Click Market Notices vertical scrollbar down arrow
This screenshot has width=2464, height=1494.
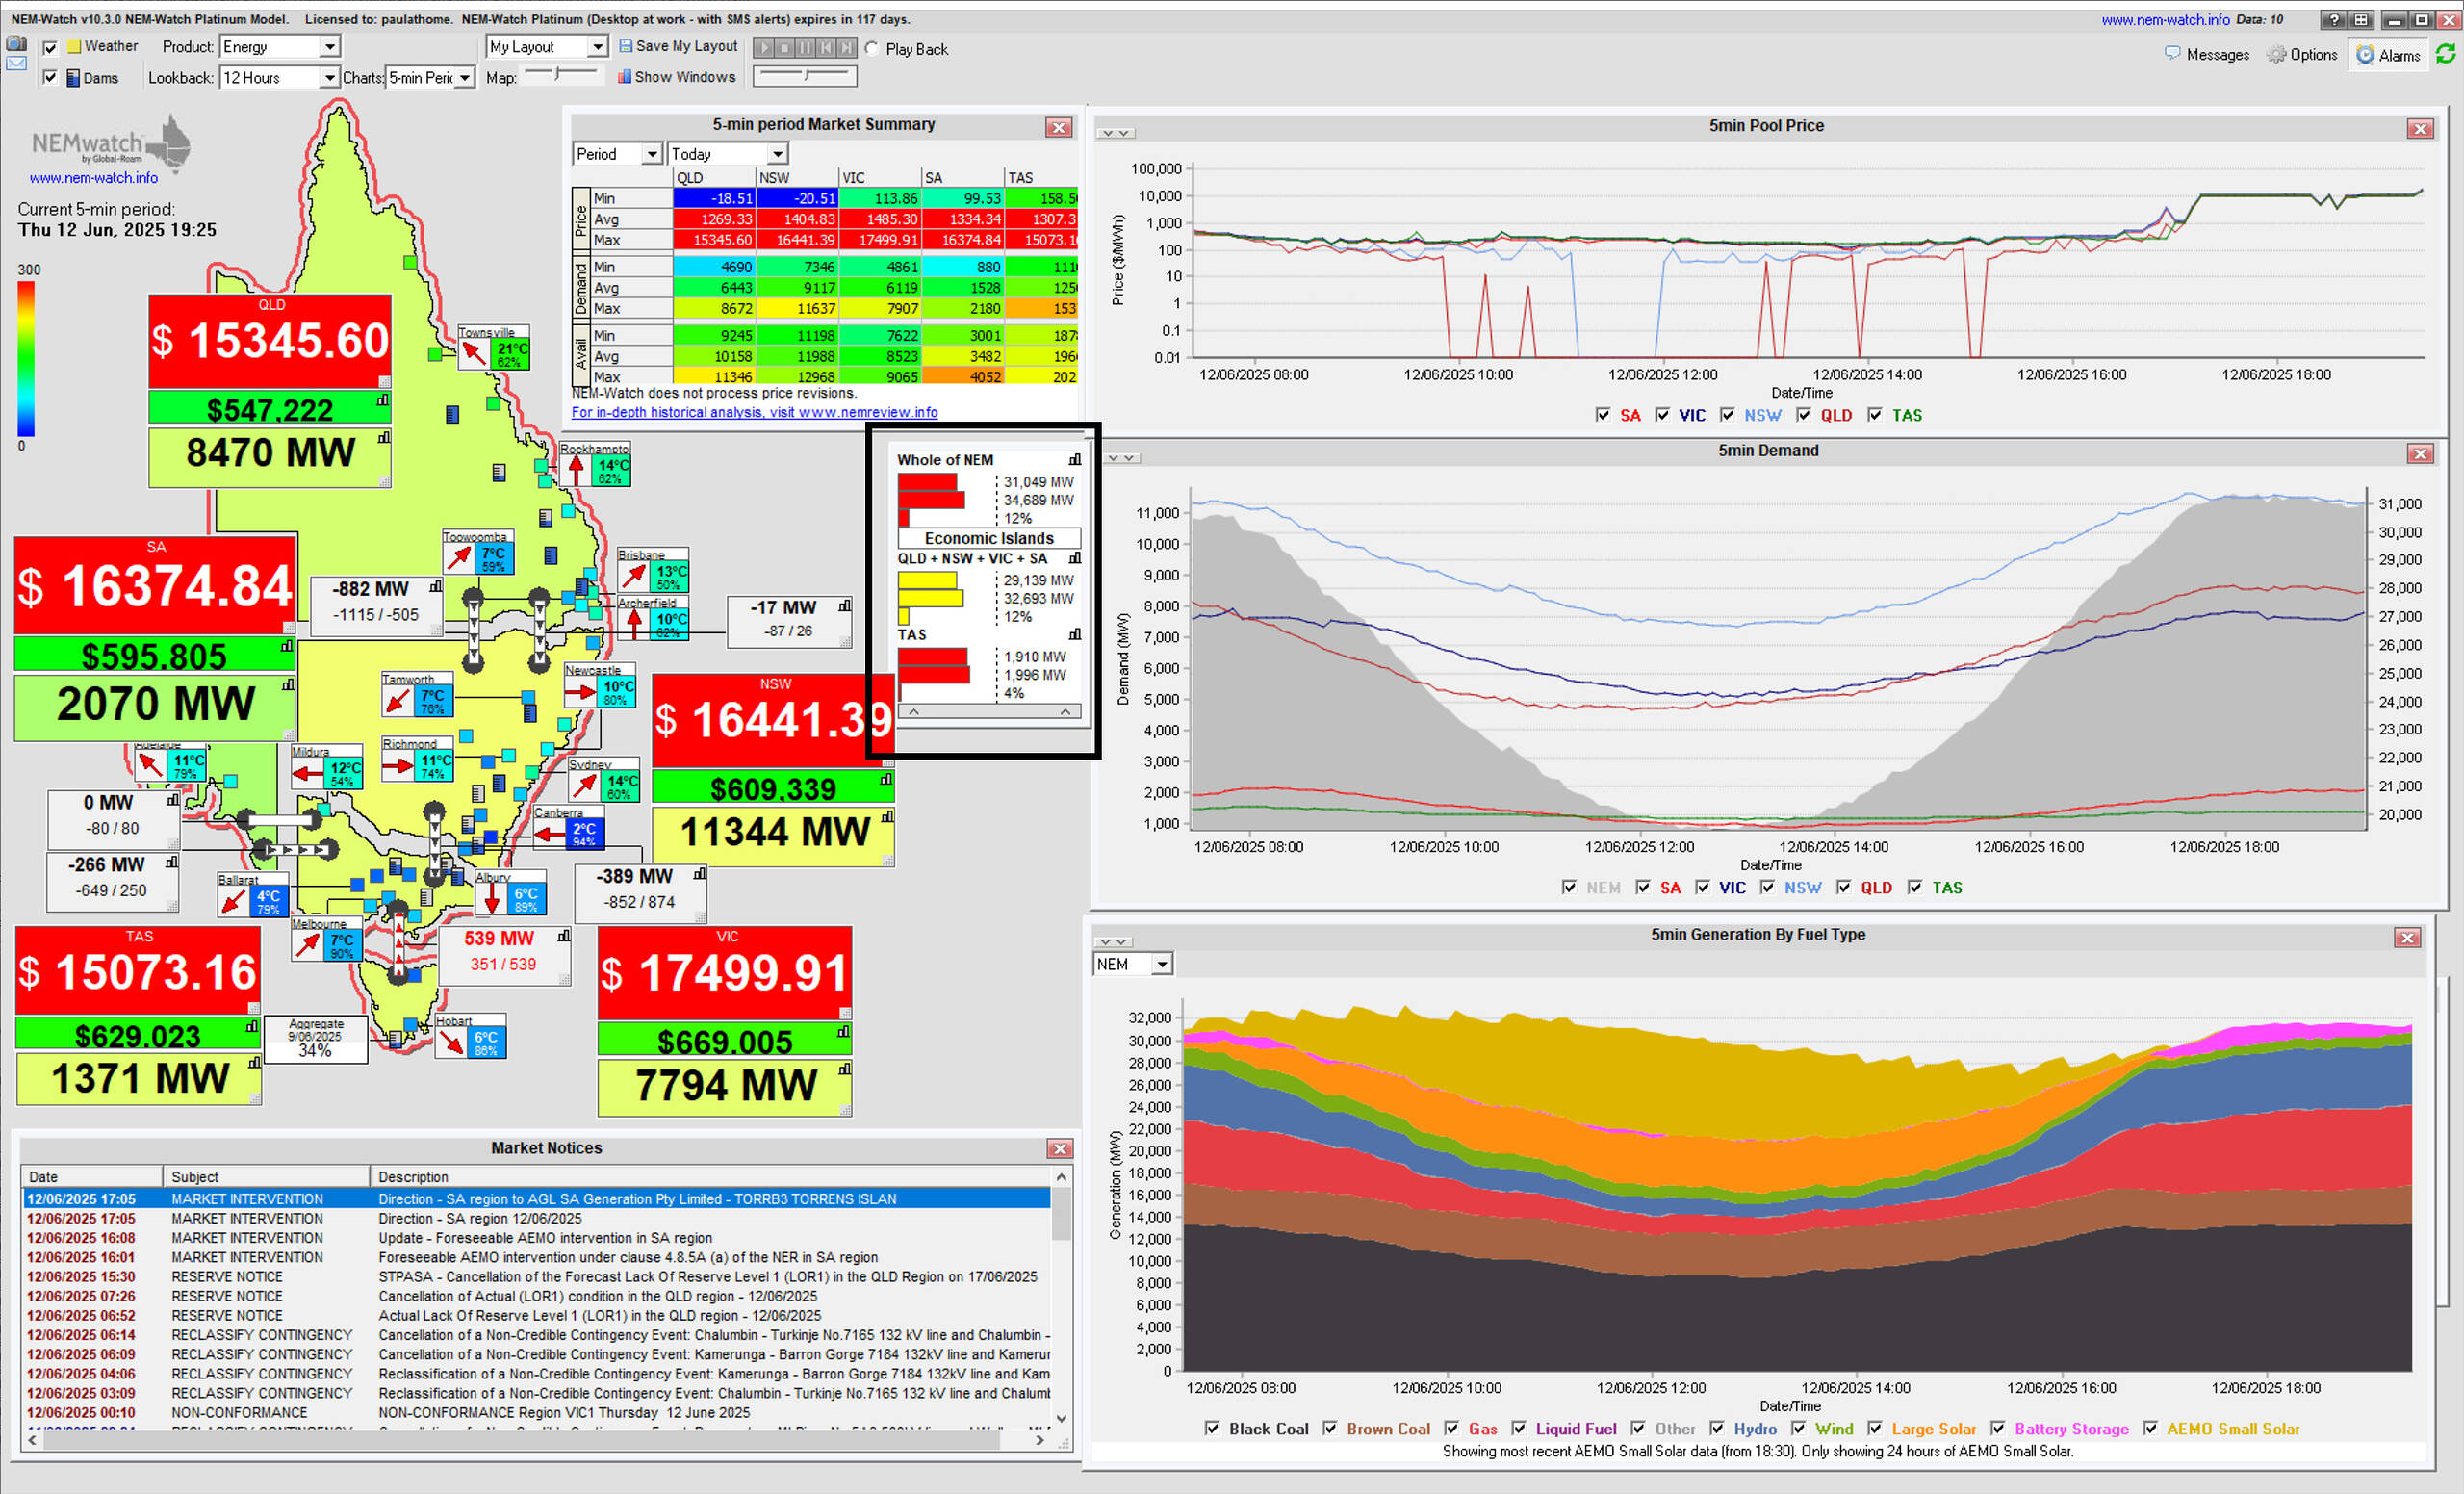pyautogui.click(x=1061, y=1418)
